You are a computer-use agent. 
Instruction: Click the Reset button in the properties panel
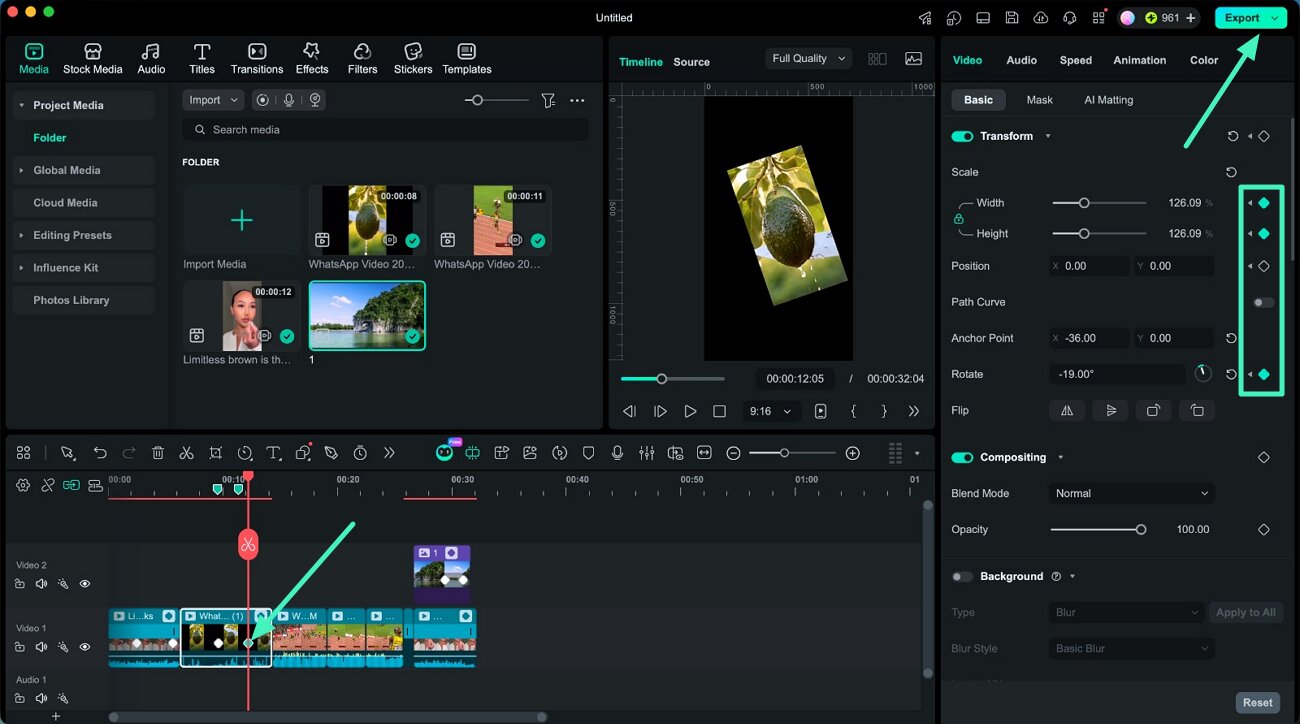tap(1257, 702)
